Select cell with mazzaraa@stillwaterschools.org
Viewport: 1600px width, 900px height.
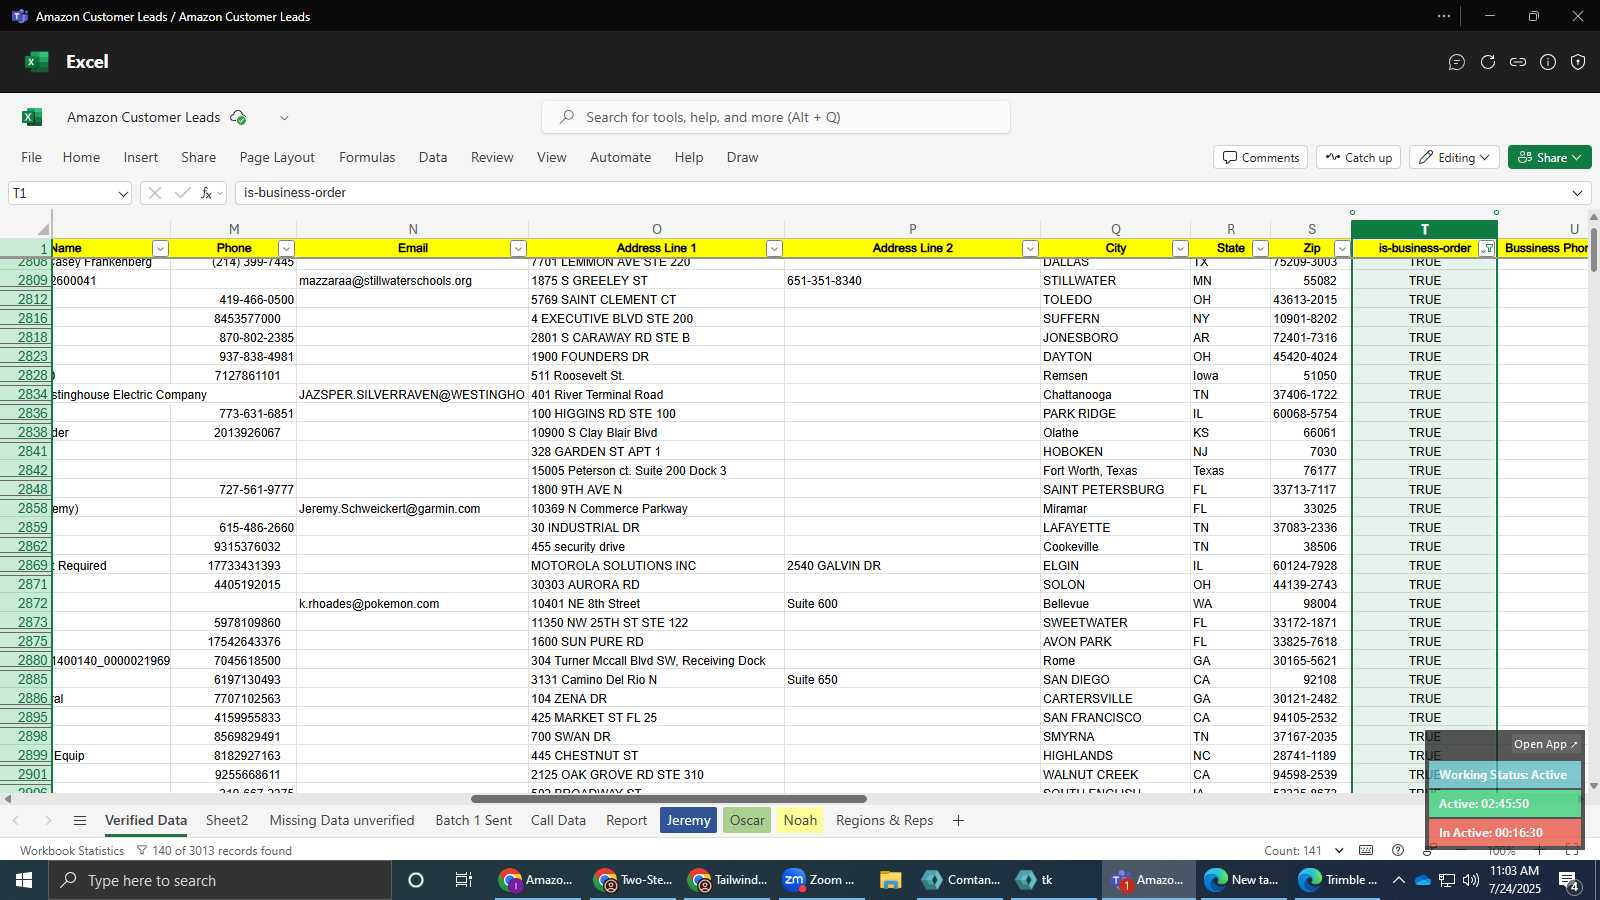click(x=412, y=280)
